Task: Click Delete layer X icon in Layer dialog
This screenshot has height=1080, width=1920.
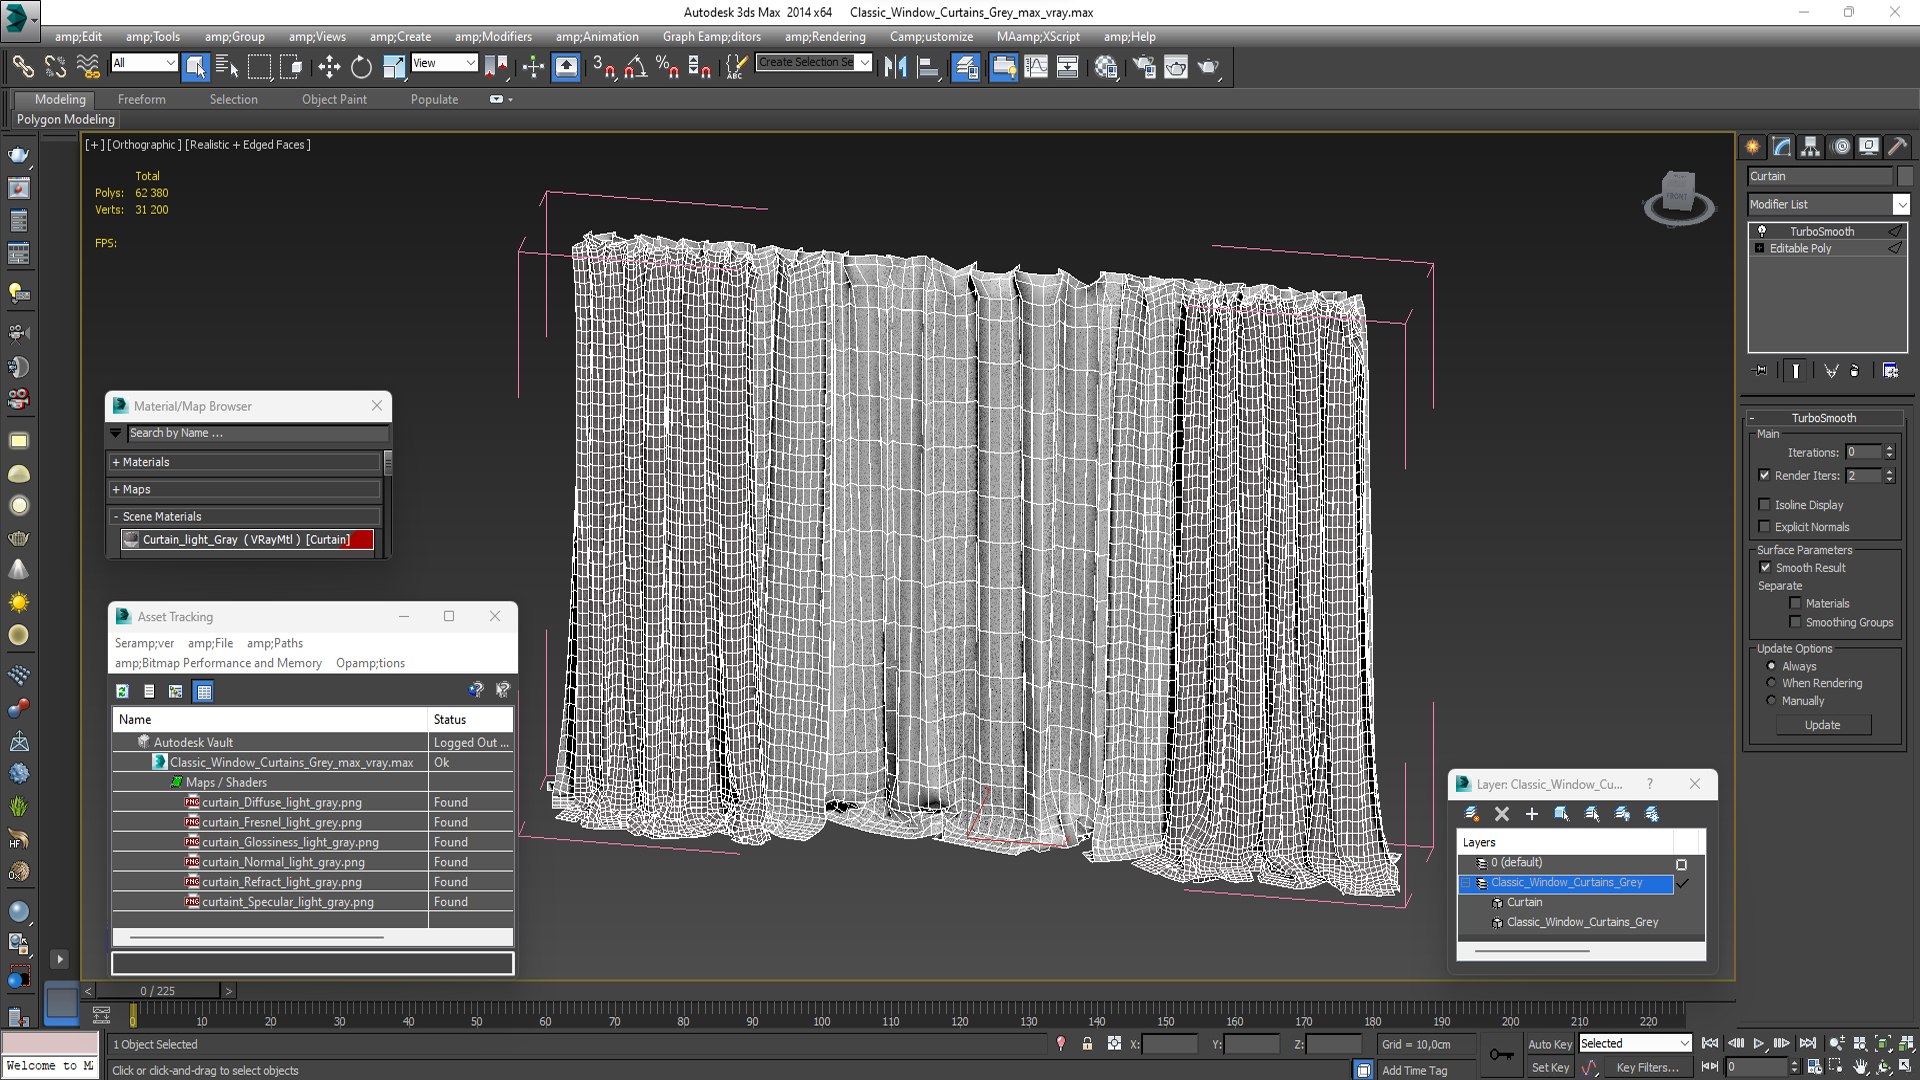Action: point(1502,814)
